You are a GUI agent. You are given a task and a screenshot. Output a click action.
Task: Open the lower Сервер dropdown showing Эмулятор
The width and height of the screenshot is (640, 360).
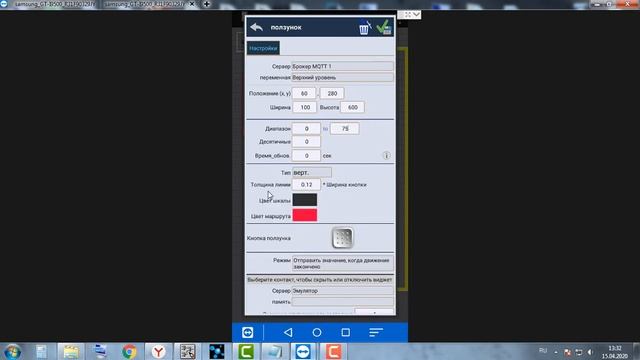click(x=342, y=291)
